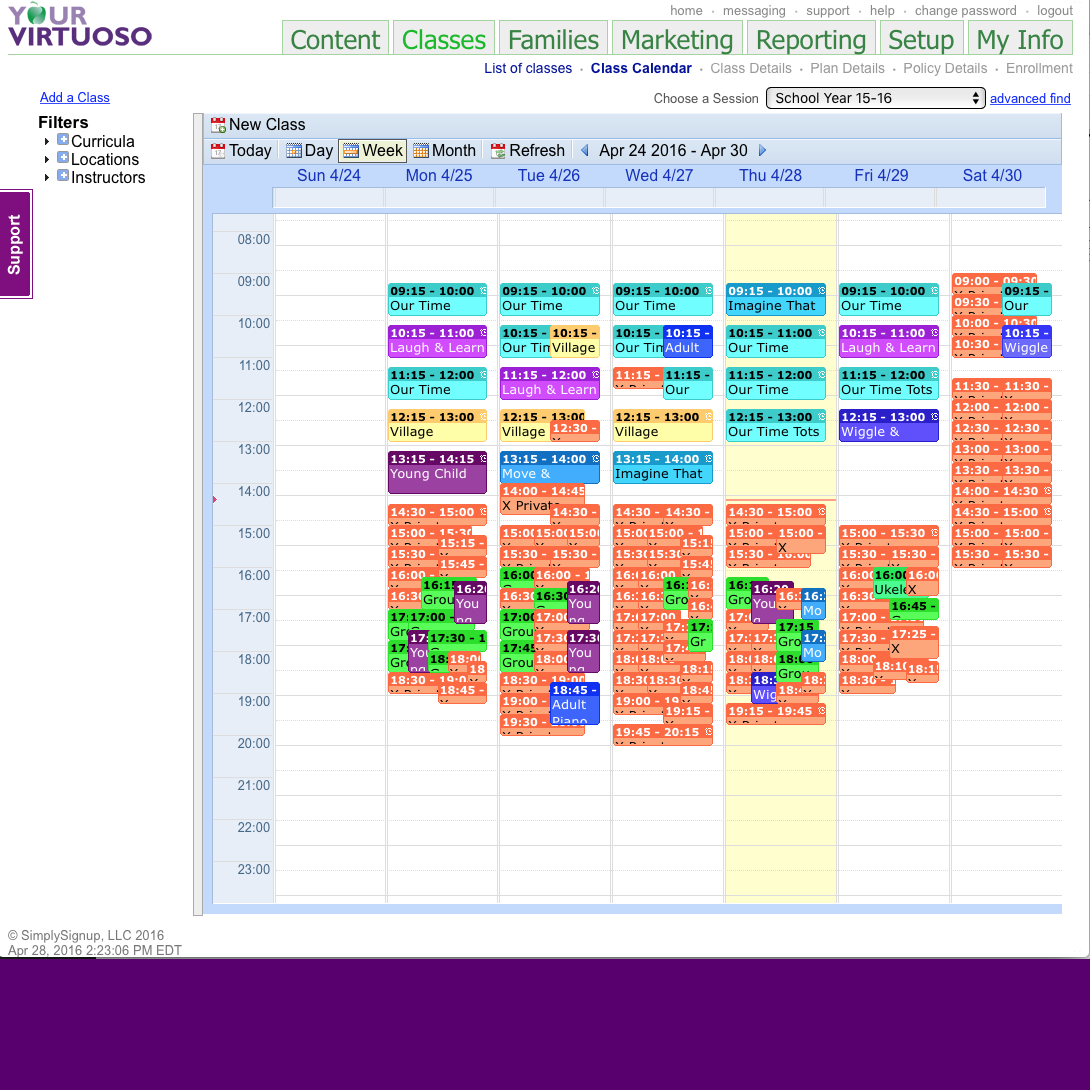Click the Day view icon
This screenshot has height=1090, width=1090.
click(x=294, y=151)
